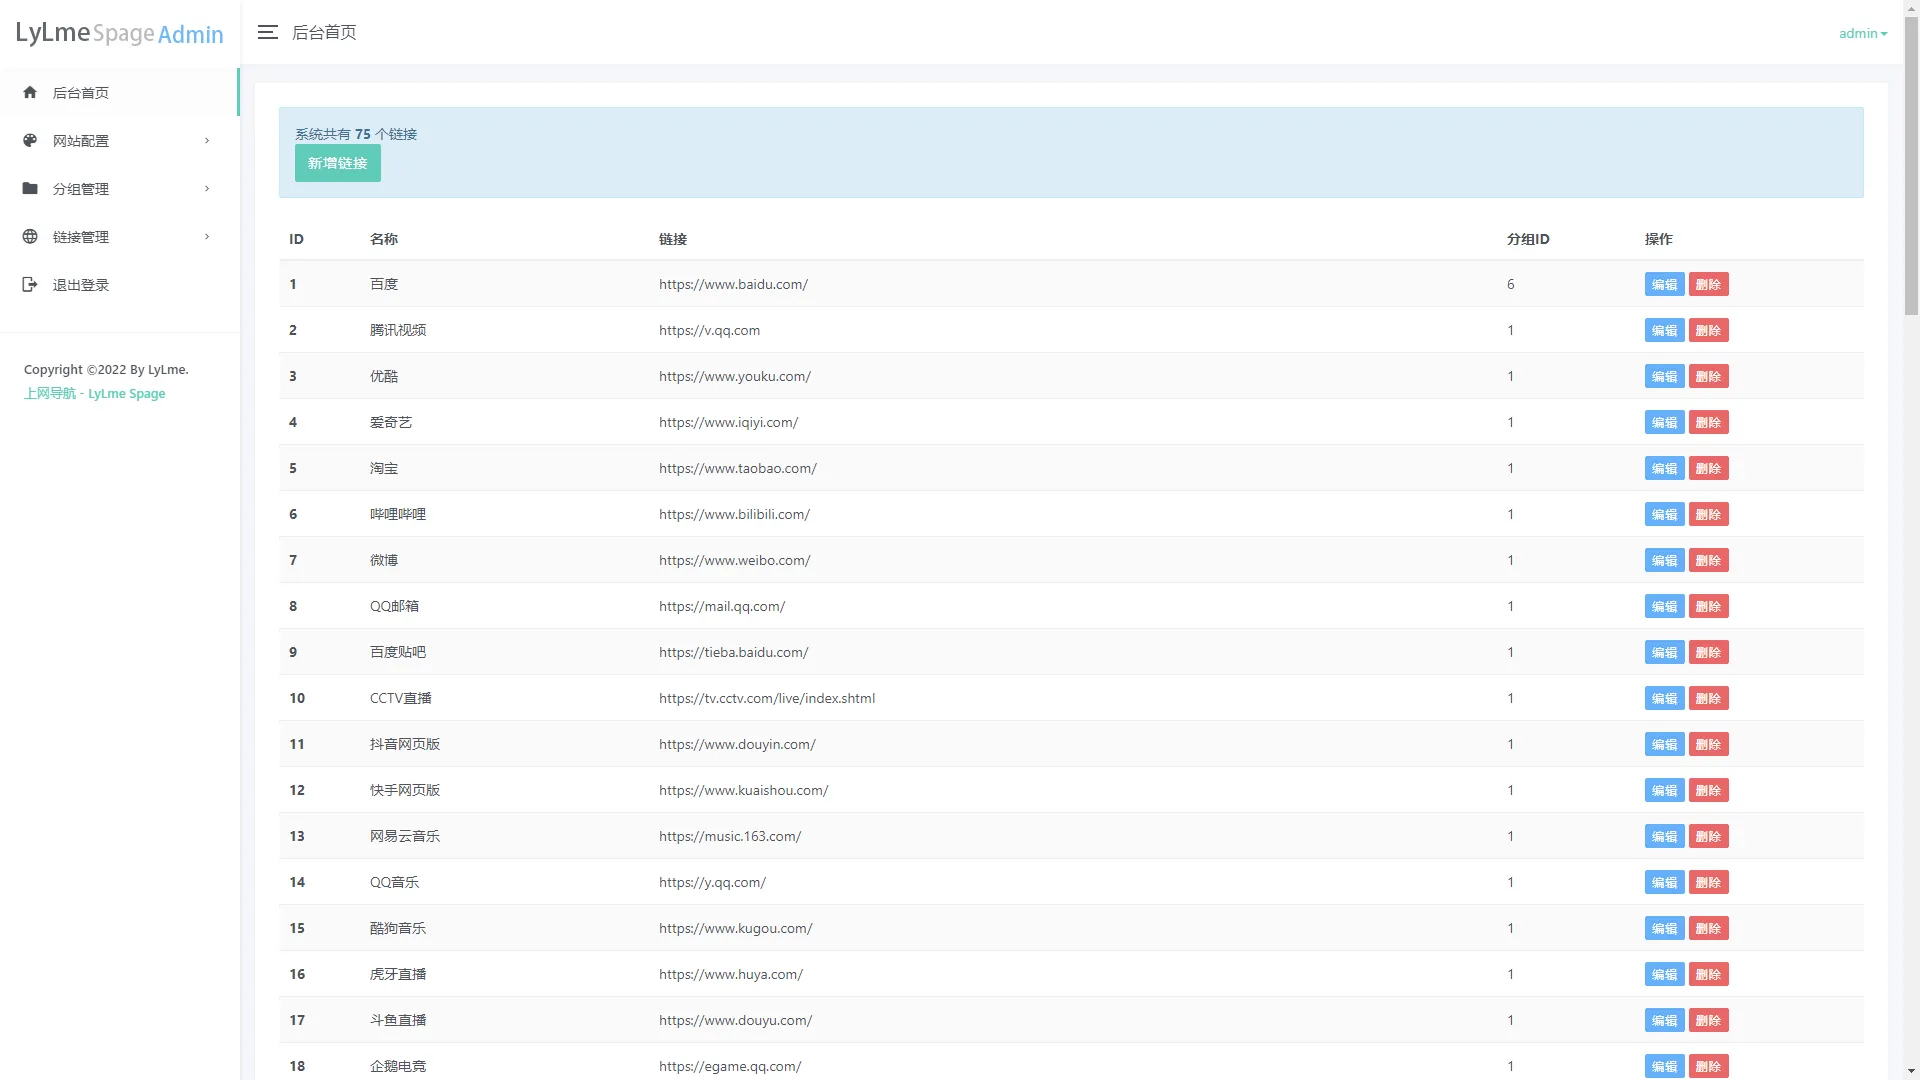1920x1080 pixels.
Task: Delete the 百度贴吧 row
Action: (1708, 652)
